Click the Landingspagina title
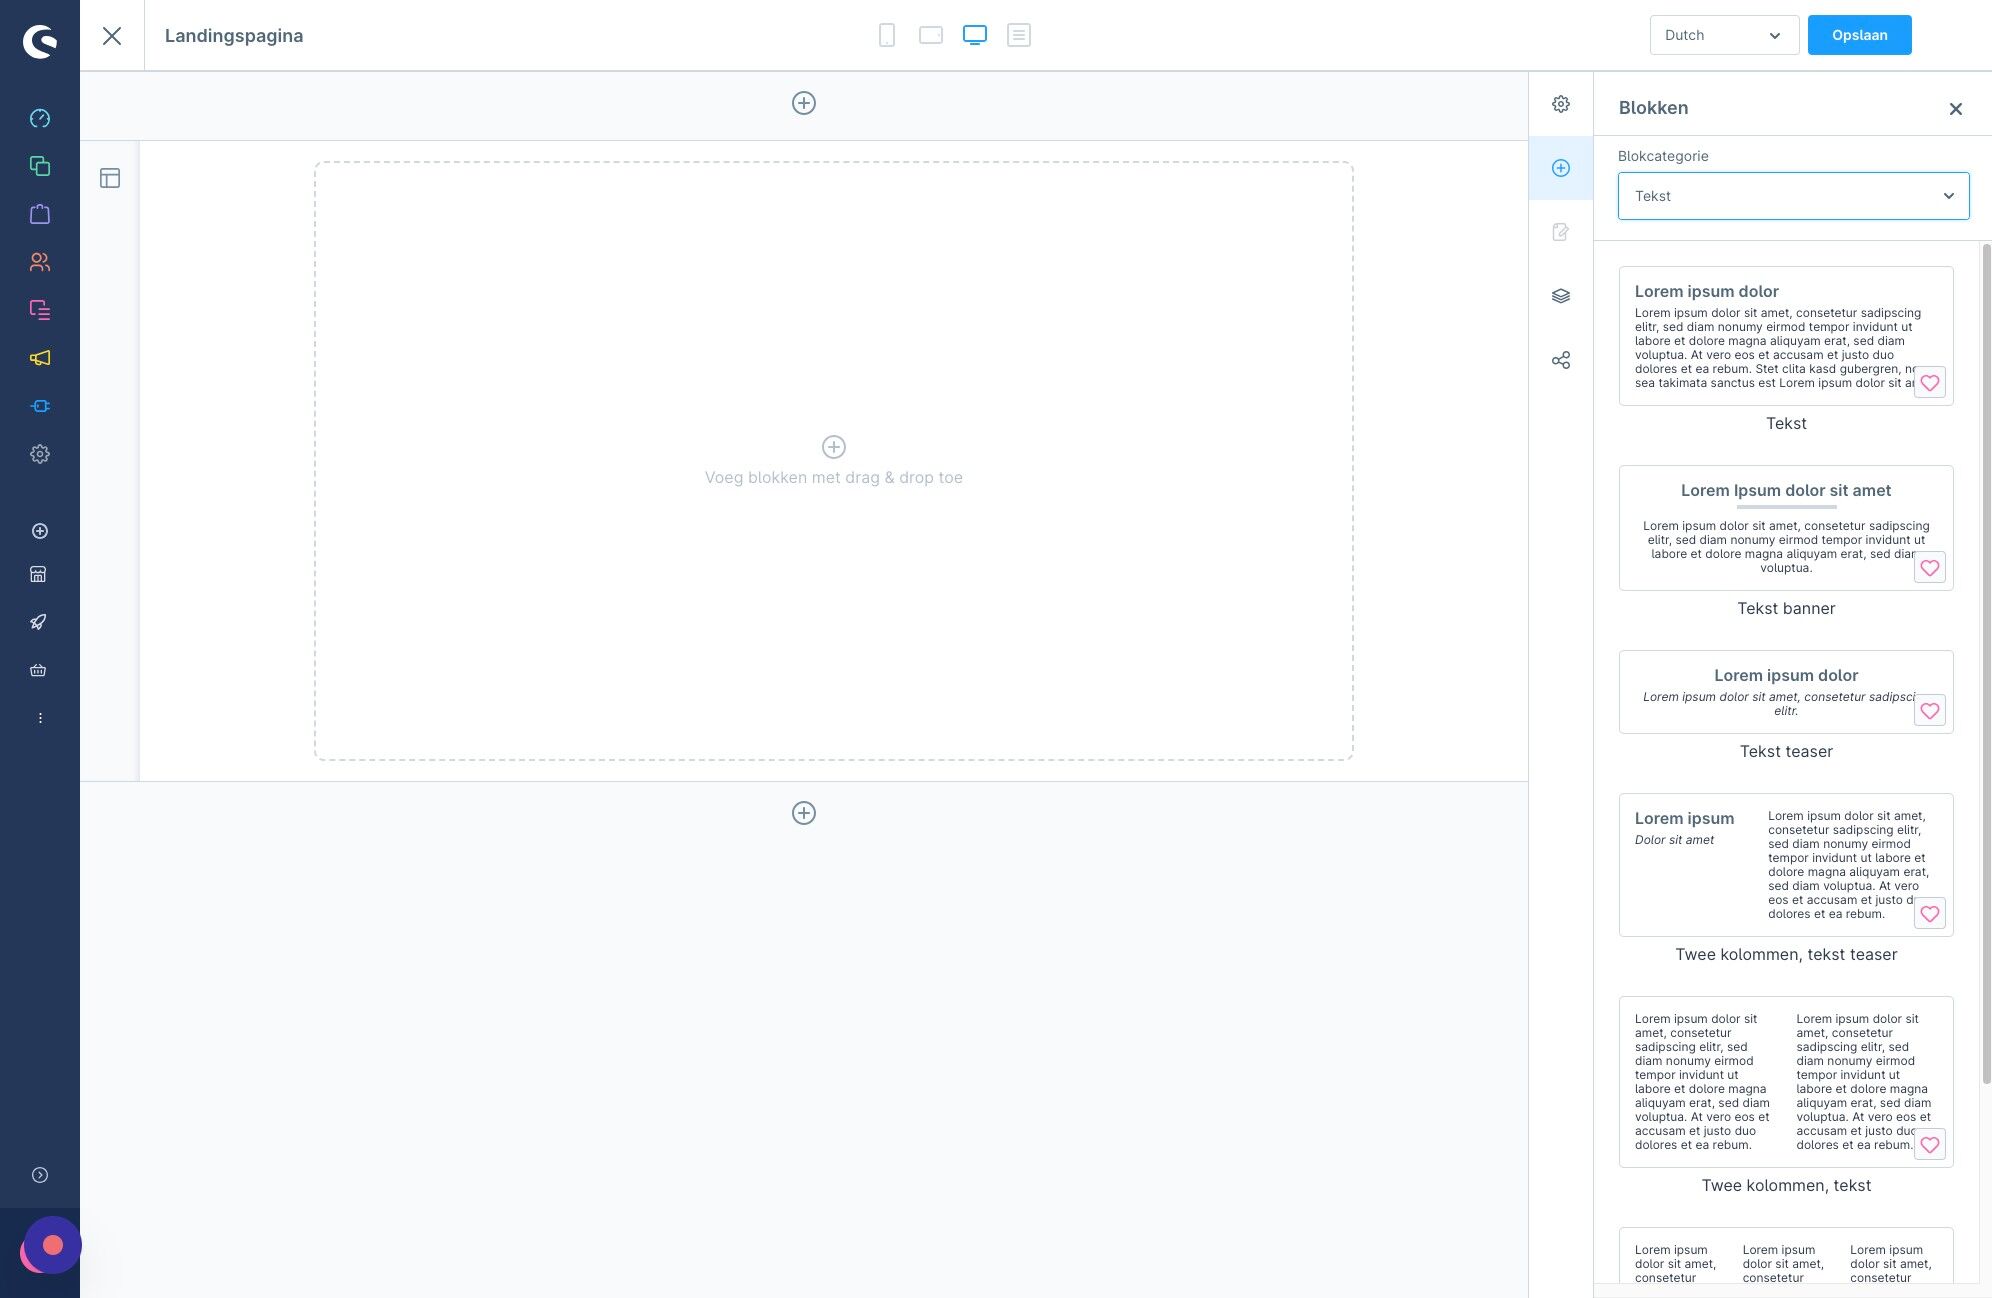Image resolution: width=1992 pixels, height=1298 pixels. coord(234,36)
